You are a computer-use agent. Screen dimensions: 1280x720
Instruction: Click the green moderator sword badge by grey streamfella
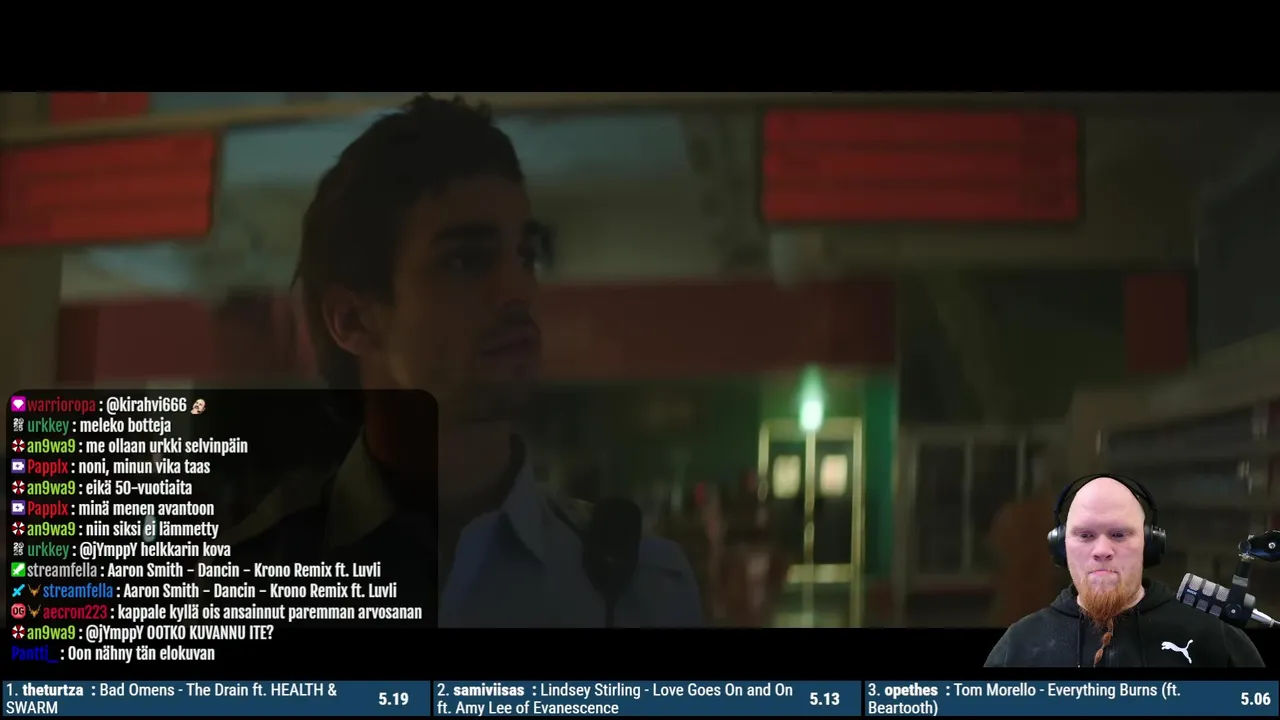point(18,570)
